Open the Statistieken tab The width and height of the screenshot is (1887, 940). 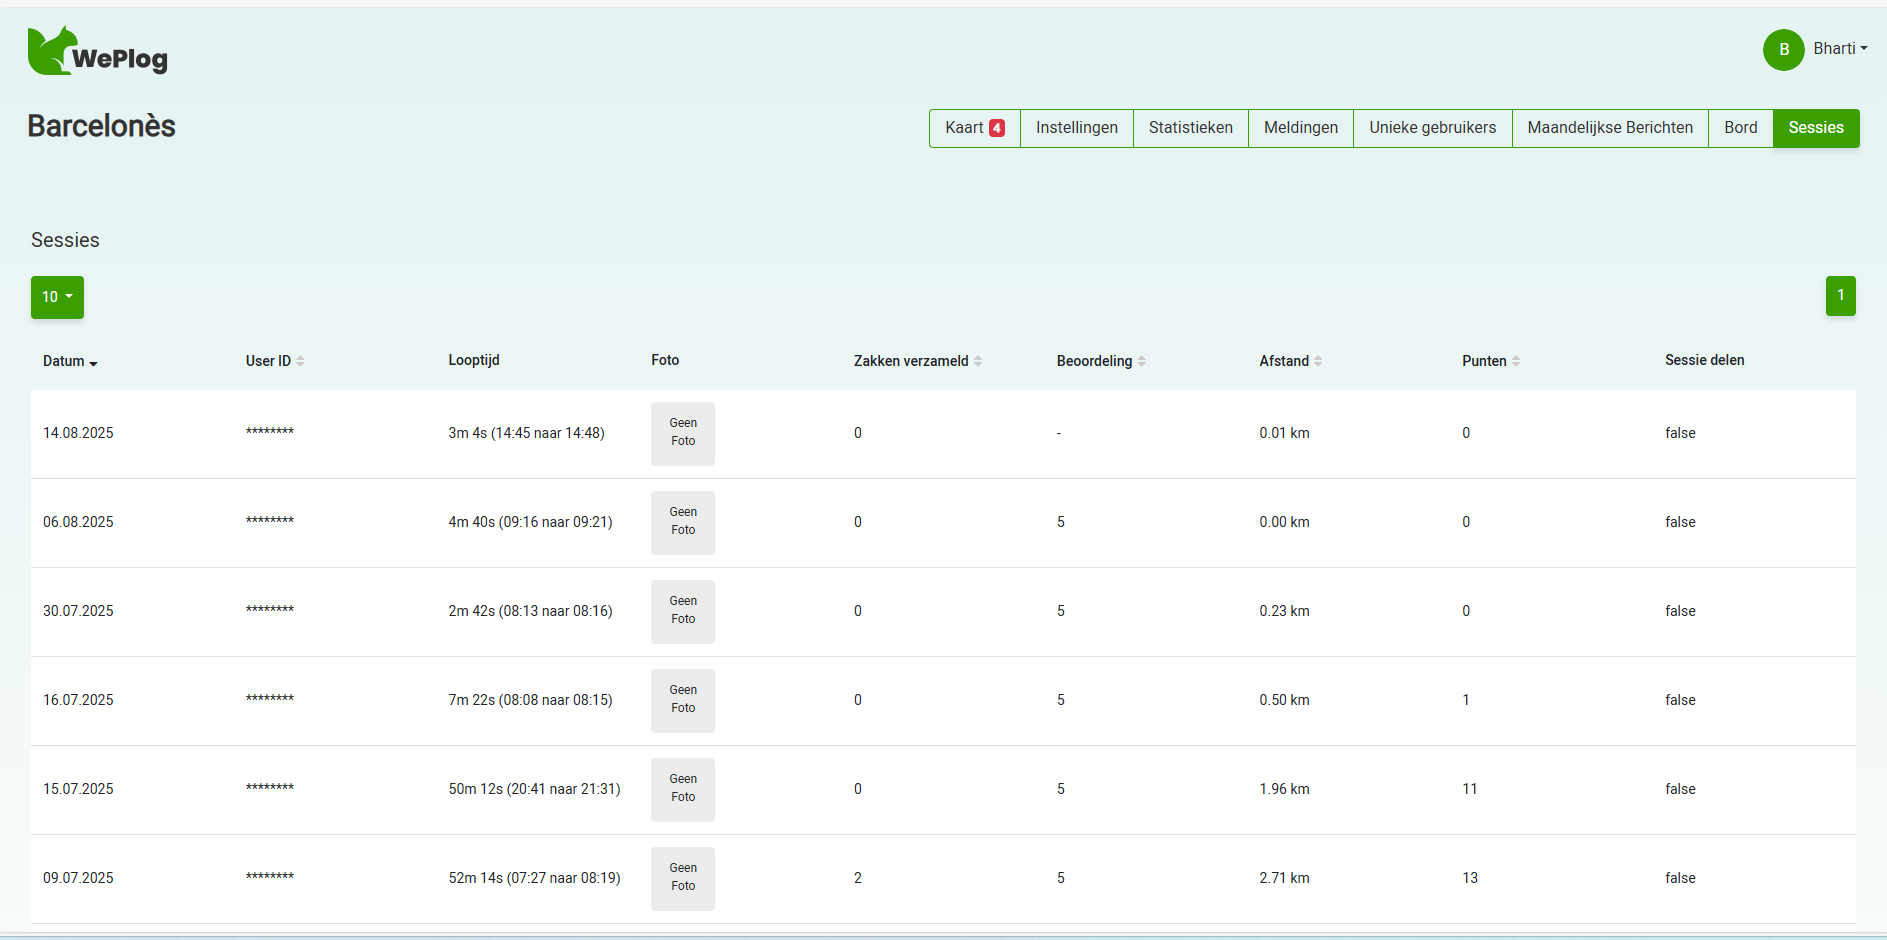coord(1190,128)
